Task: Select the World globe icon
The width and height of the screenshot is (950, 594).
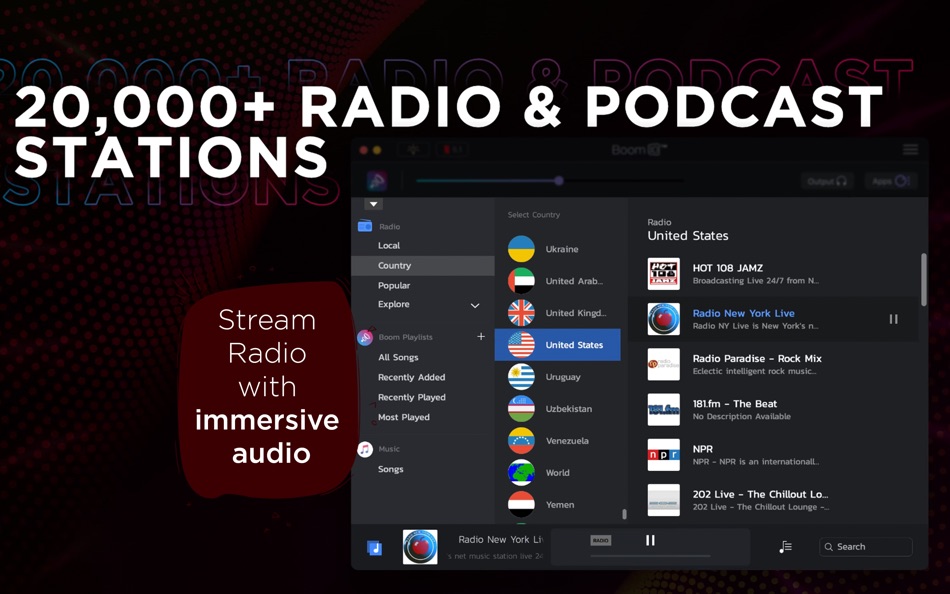Action: point(521,473)
